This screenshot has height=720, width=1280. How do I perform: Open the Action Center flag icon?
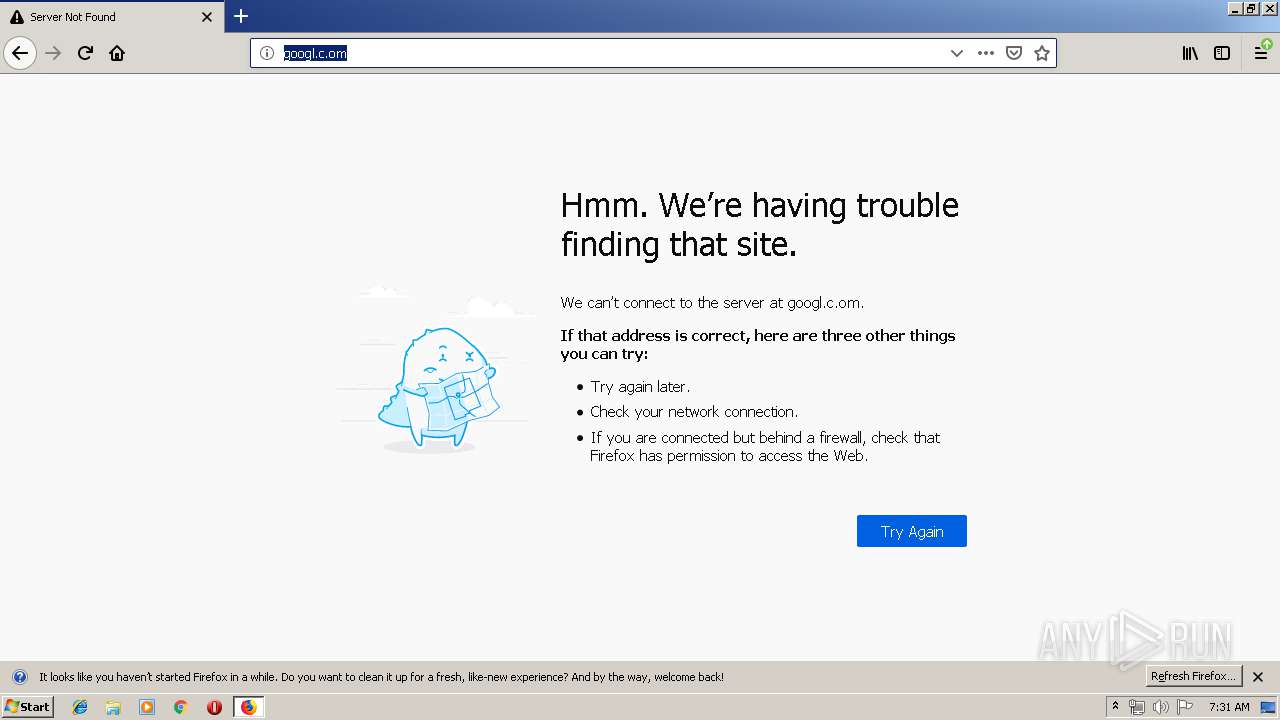click(1185, 707)
